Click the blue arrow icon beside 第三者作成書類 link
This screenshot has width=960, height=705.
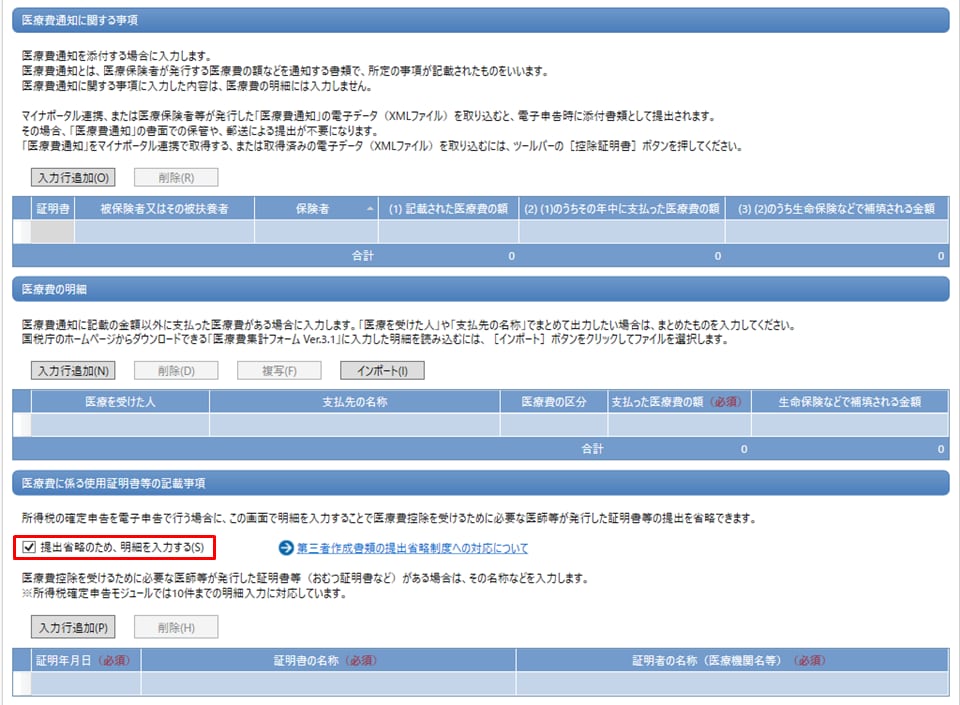287,548
